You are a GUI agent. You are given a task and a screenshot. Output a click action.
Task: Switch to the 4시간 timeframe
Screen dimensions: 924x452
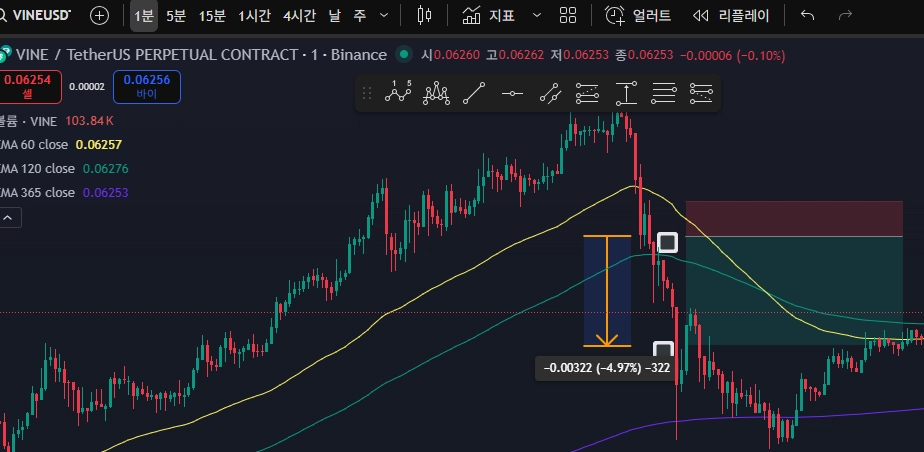pos(300,15)
